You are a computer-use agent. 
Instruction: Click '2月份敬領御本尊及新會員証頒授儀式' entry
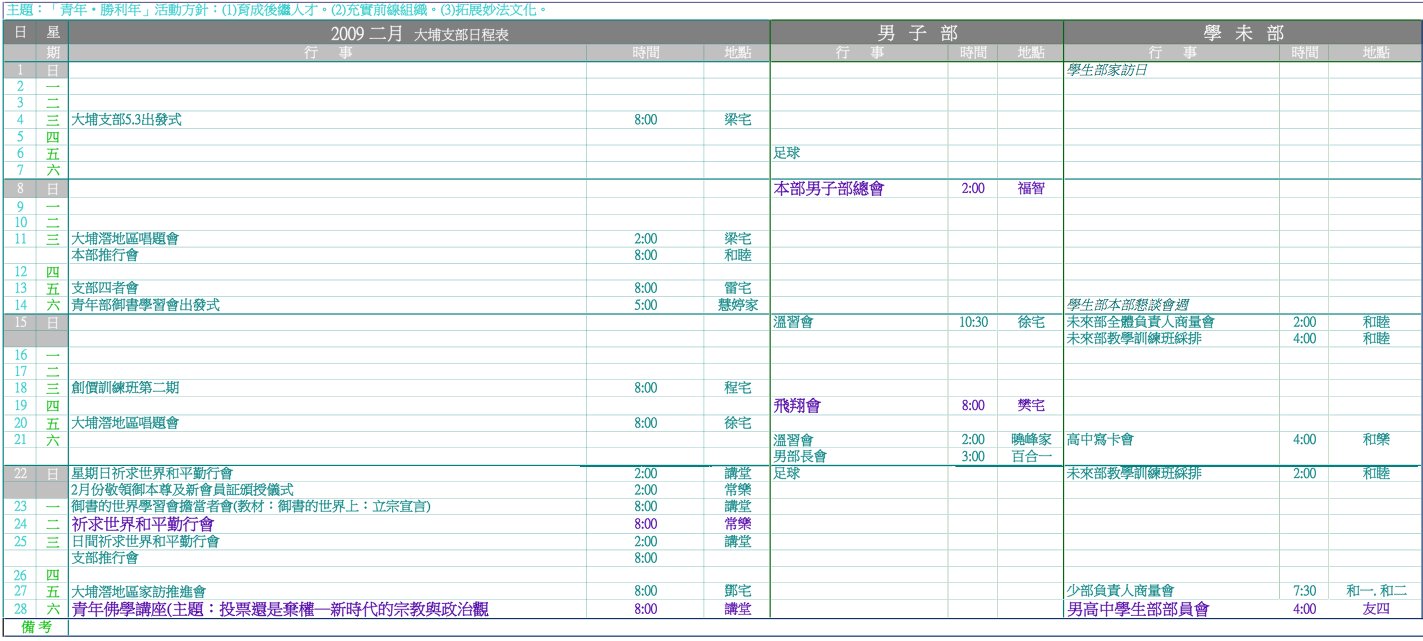pyautogui.click(x=183, y=490)
